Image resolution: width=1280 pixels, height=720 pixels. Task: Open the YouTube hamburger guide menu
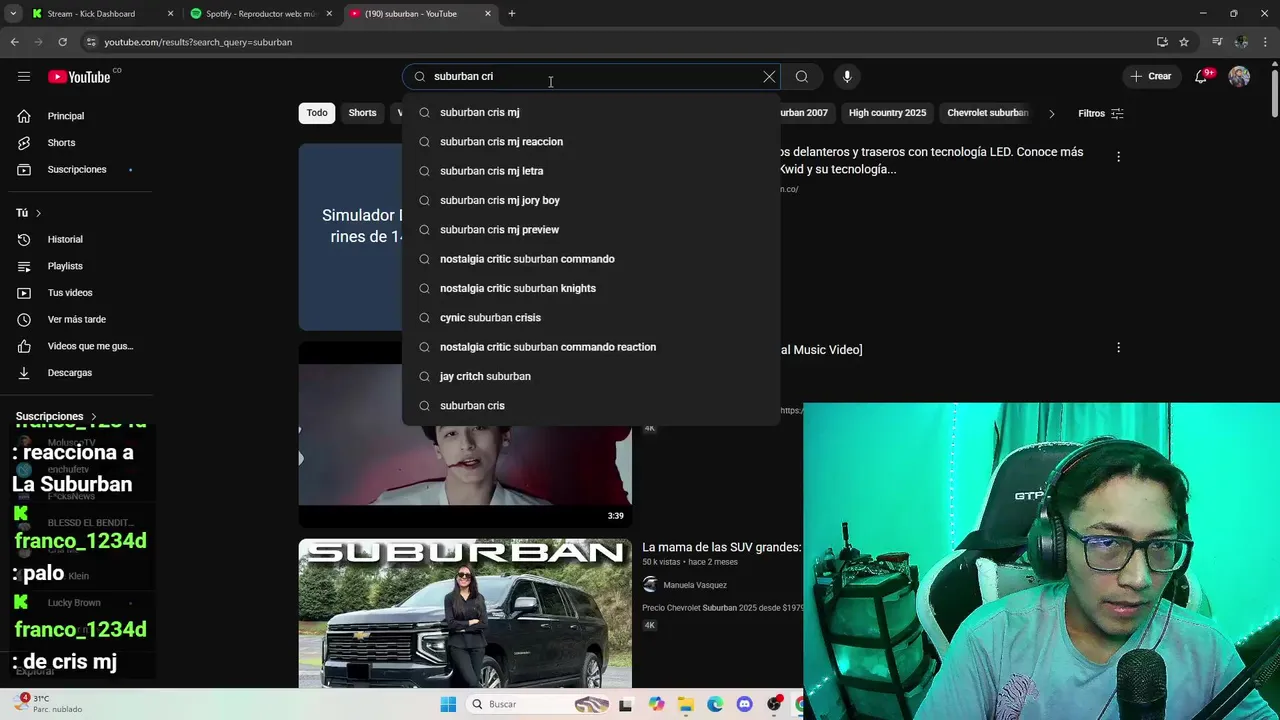(x=24, y=76)
